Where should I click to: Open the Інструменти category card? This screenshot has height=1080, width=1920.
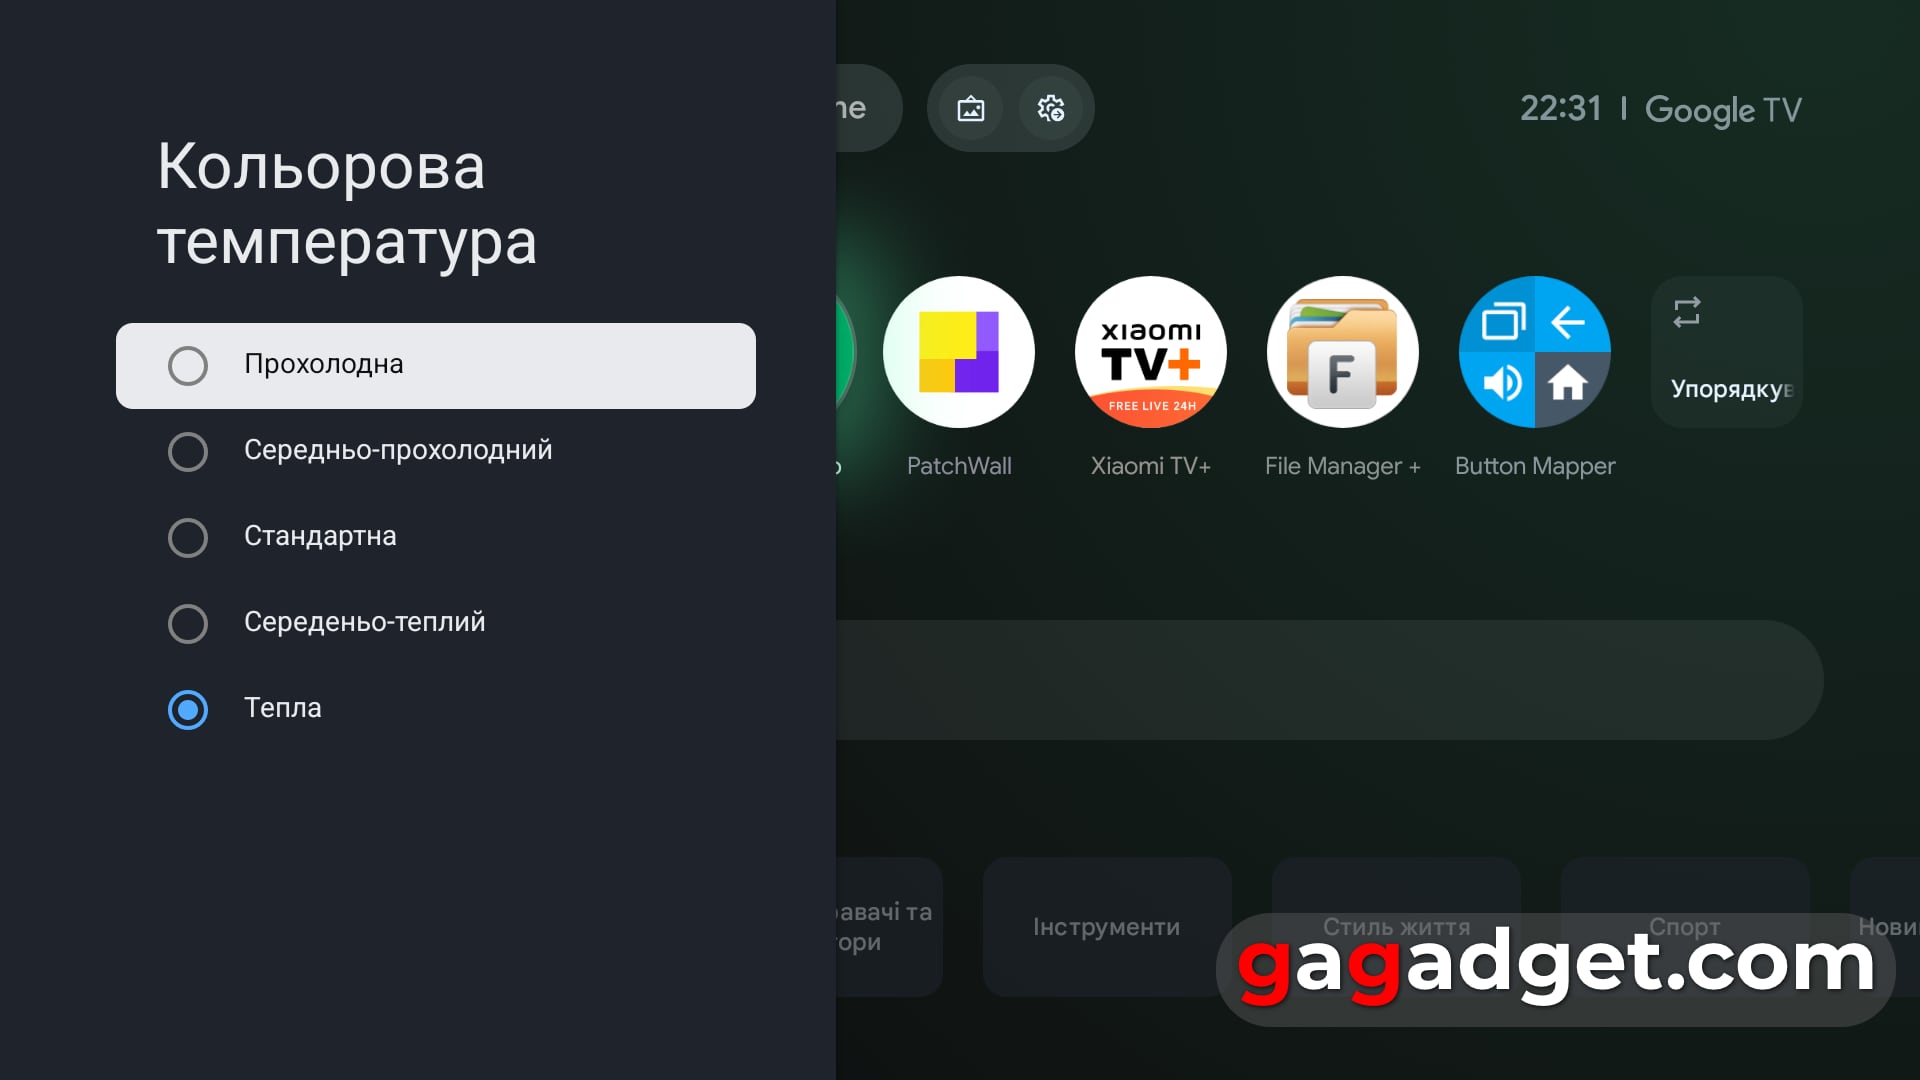pos(1107,926)
